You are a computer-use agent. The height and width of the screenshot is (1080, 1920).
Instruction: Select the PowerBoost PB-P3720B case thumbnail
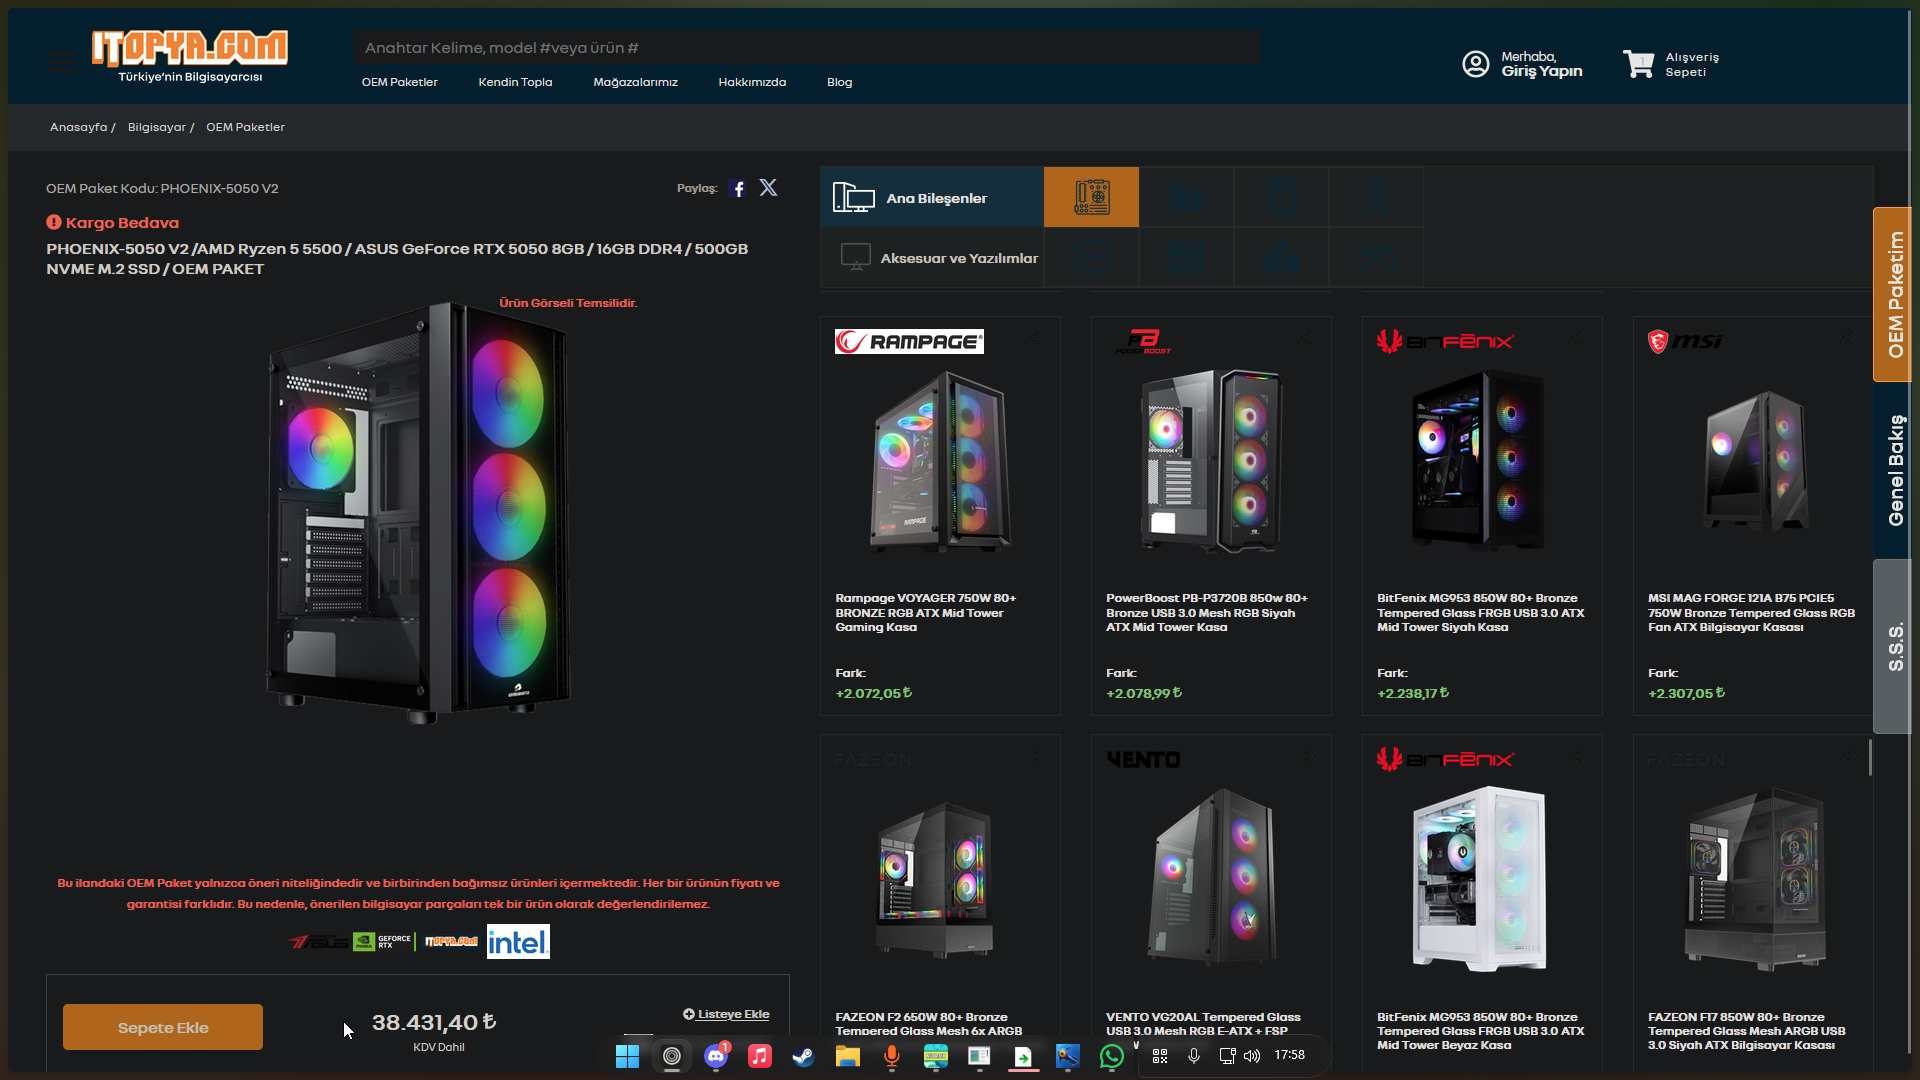(x=1211, y=460)
